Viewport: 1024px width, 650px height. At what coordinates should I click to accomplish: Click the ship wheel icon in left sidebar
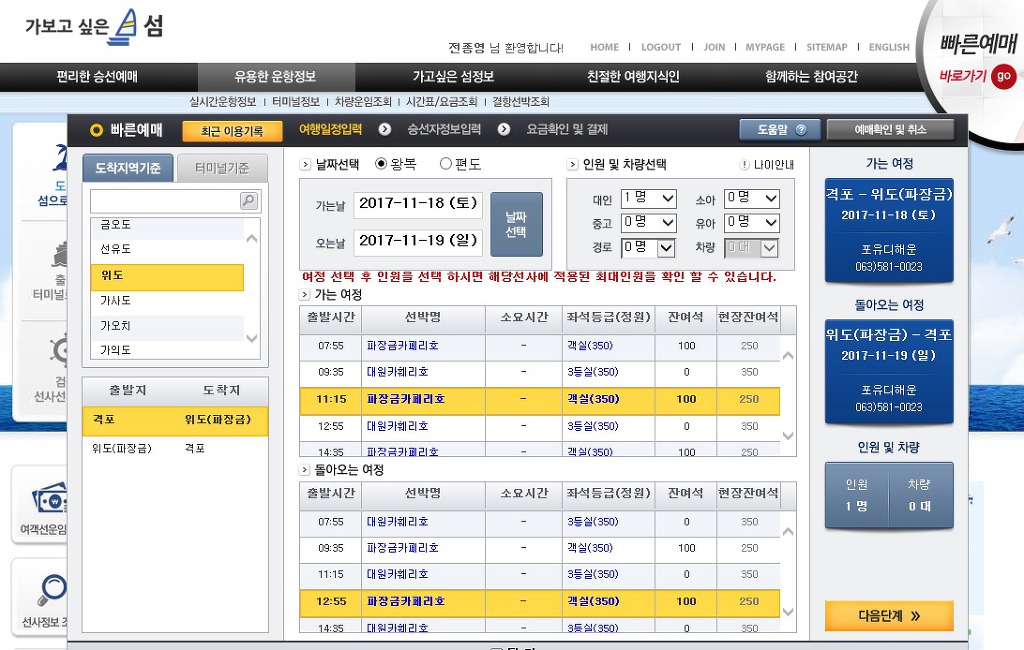[x=59, y=350]
